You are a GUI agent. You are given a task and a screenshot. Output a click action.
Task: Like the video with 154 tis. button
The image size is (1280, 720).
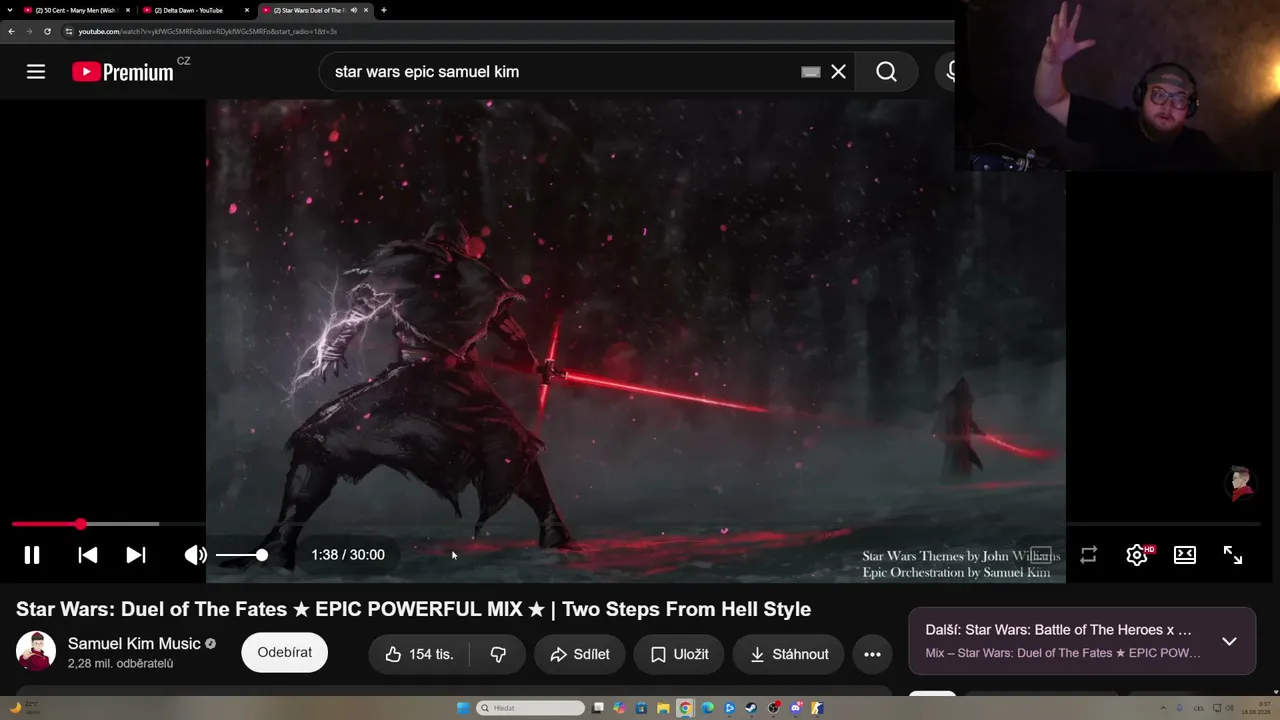pos(419,654)
